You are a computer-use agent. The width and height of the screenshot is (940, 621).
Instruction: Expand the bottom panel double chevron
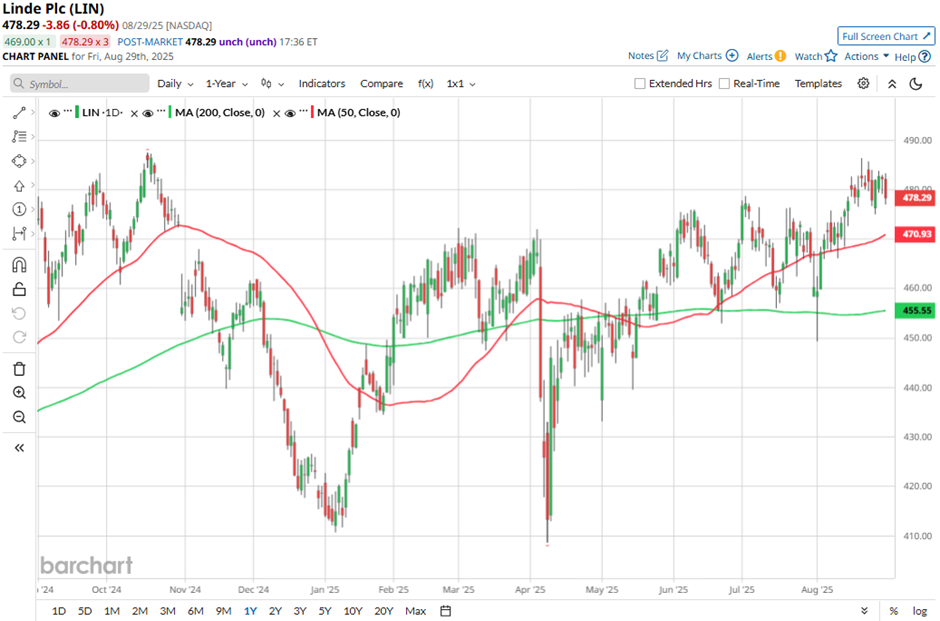[864, 611]
